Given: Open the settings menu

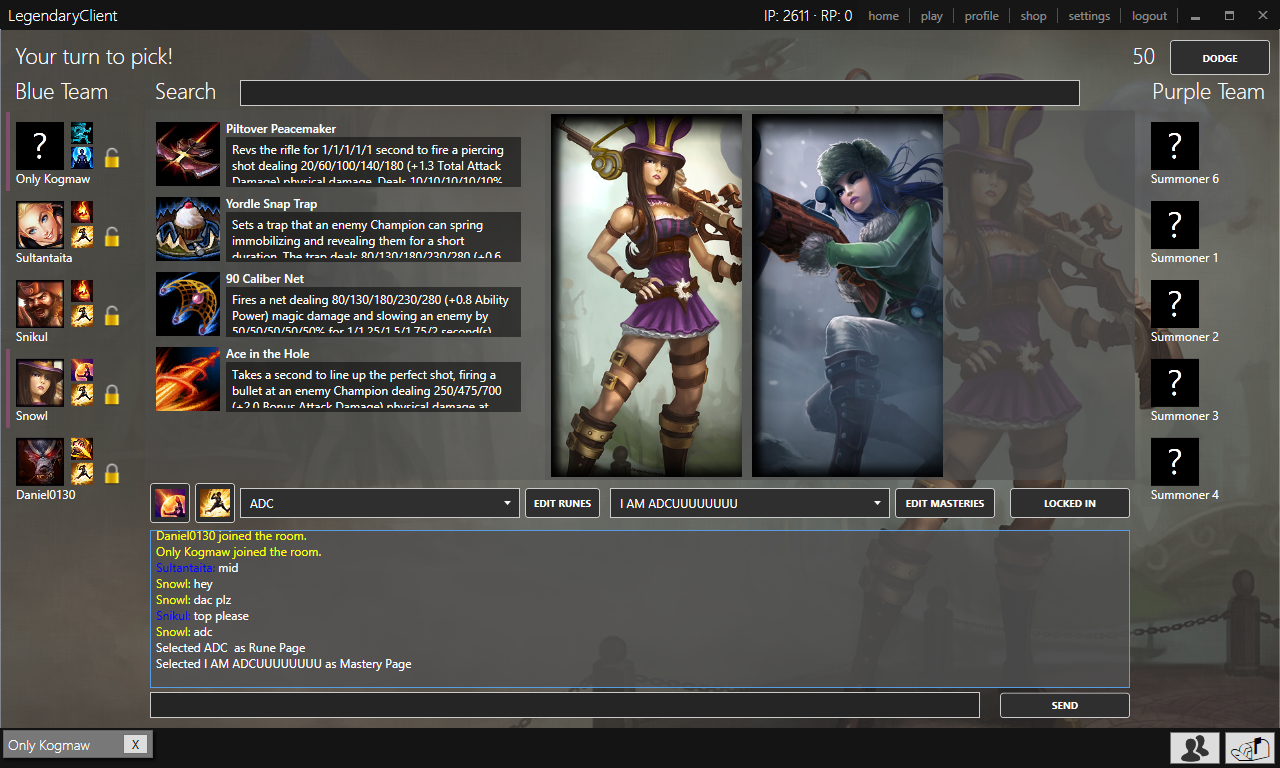Looking at the screenshot, I should [x=1089, y=16].
